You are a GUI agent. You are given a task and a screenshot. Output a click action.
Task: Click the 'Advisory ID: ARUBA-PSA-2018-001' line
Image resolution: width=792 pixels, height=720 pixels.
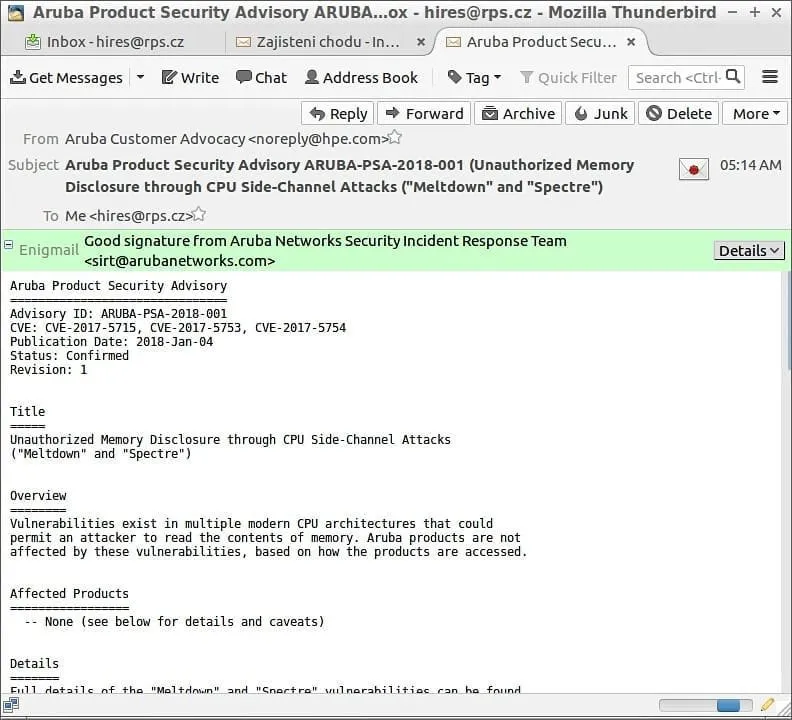pos(118,314)
